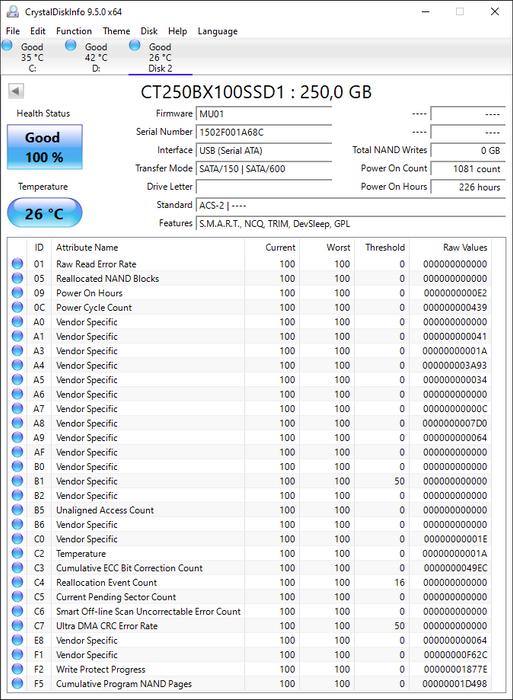The height and width of the screenshot is (700, 513).
Task: Click the status icon for attribute A0
Action: click(x=17, y=322)
